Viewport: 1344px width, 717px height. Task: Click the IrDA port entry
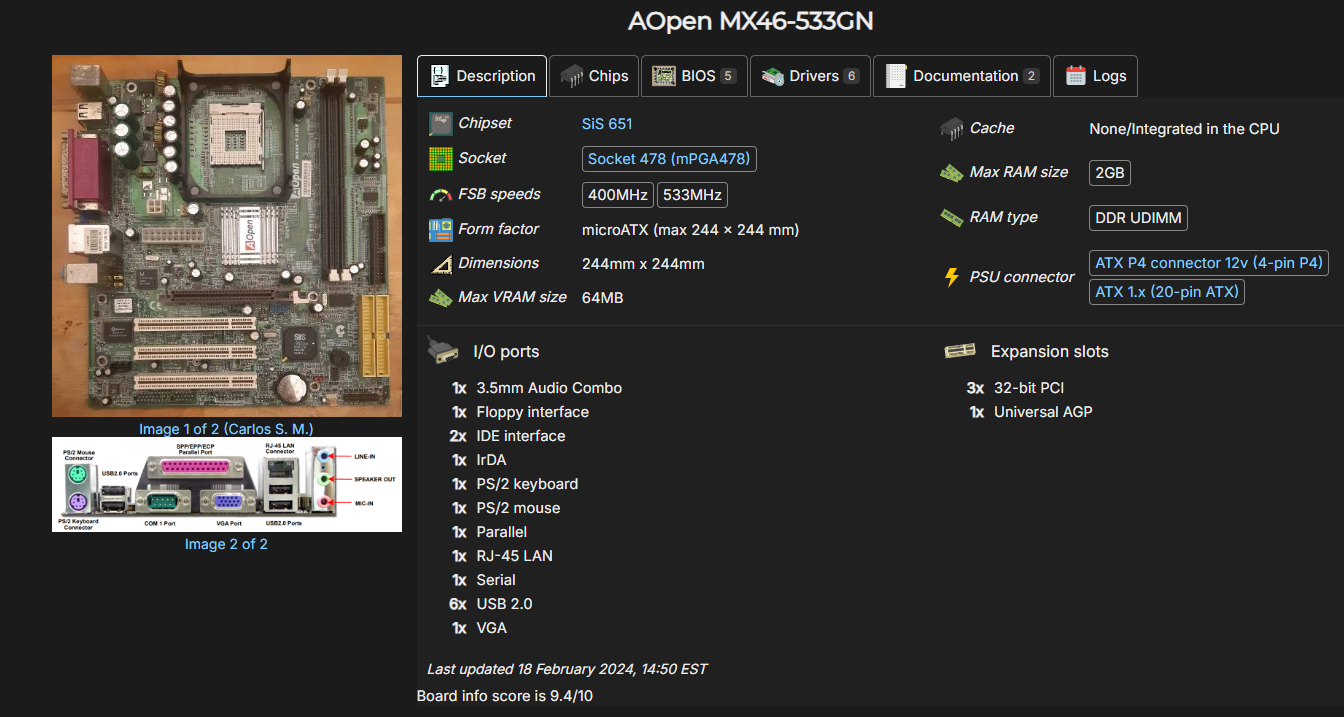tap(492, 460)
